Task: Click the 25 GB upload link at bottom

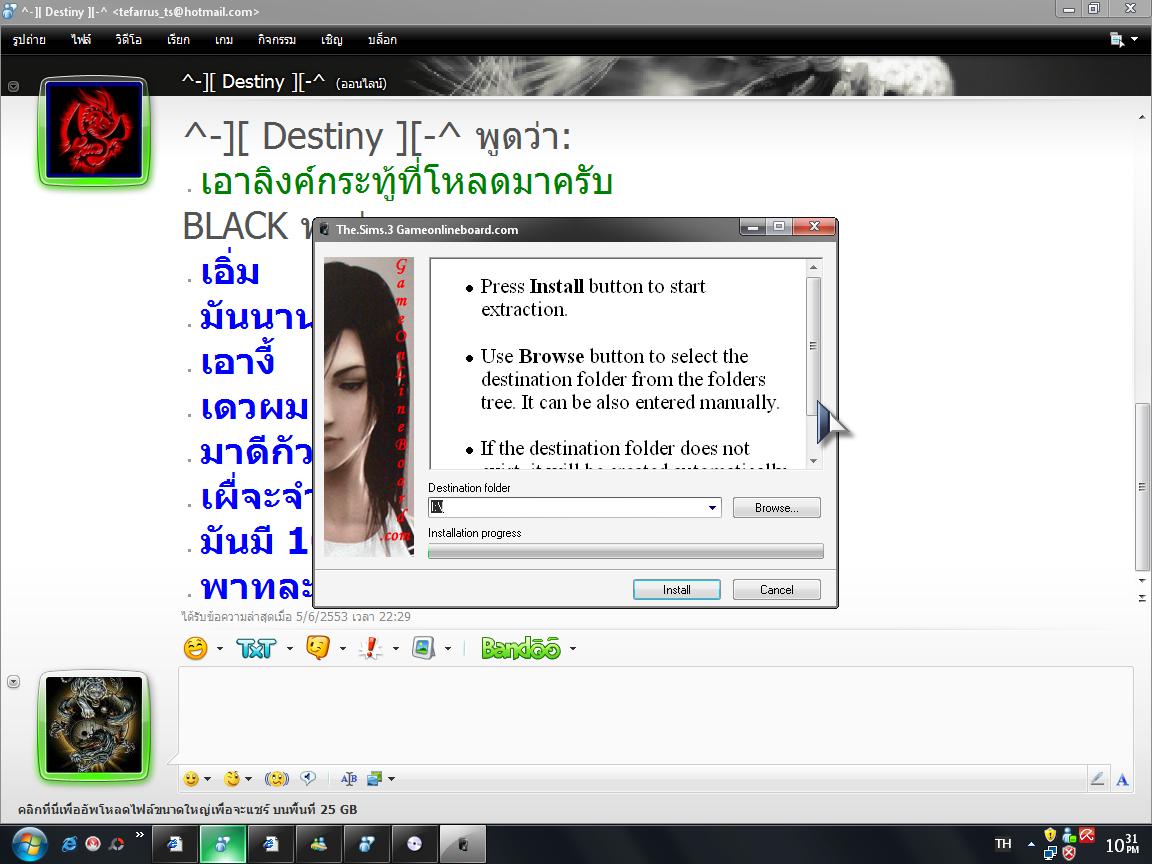Action: pos(187,810)
